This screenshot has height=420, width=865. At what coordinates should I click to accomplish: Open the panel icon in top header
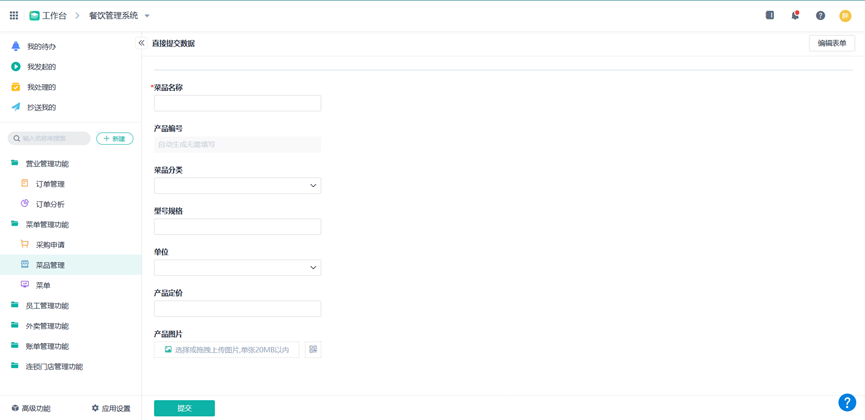[770, 16]
